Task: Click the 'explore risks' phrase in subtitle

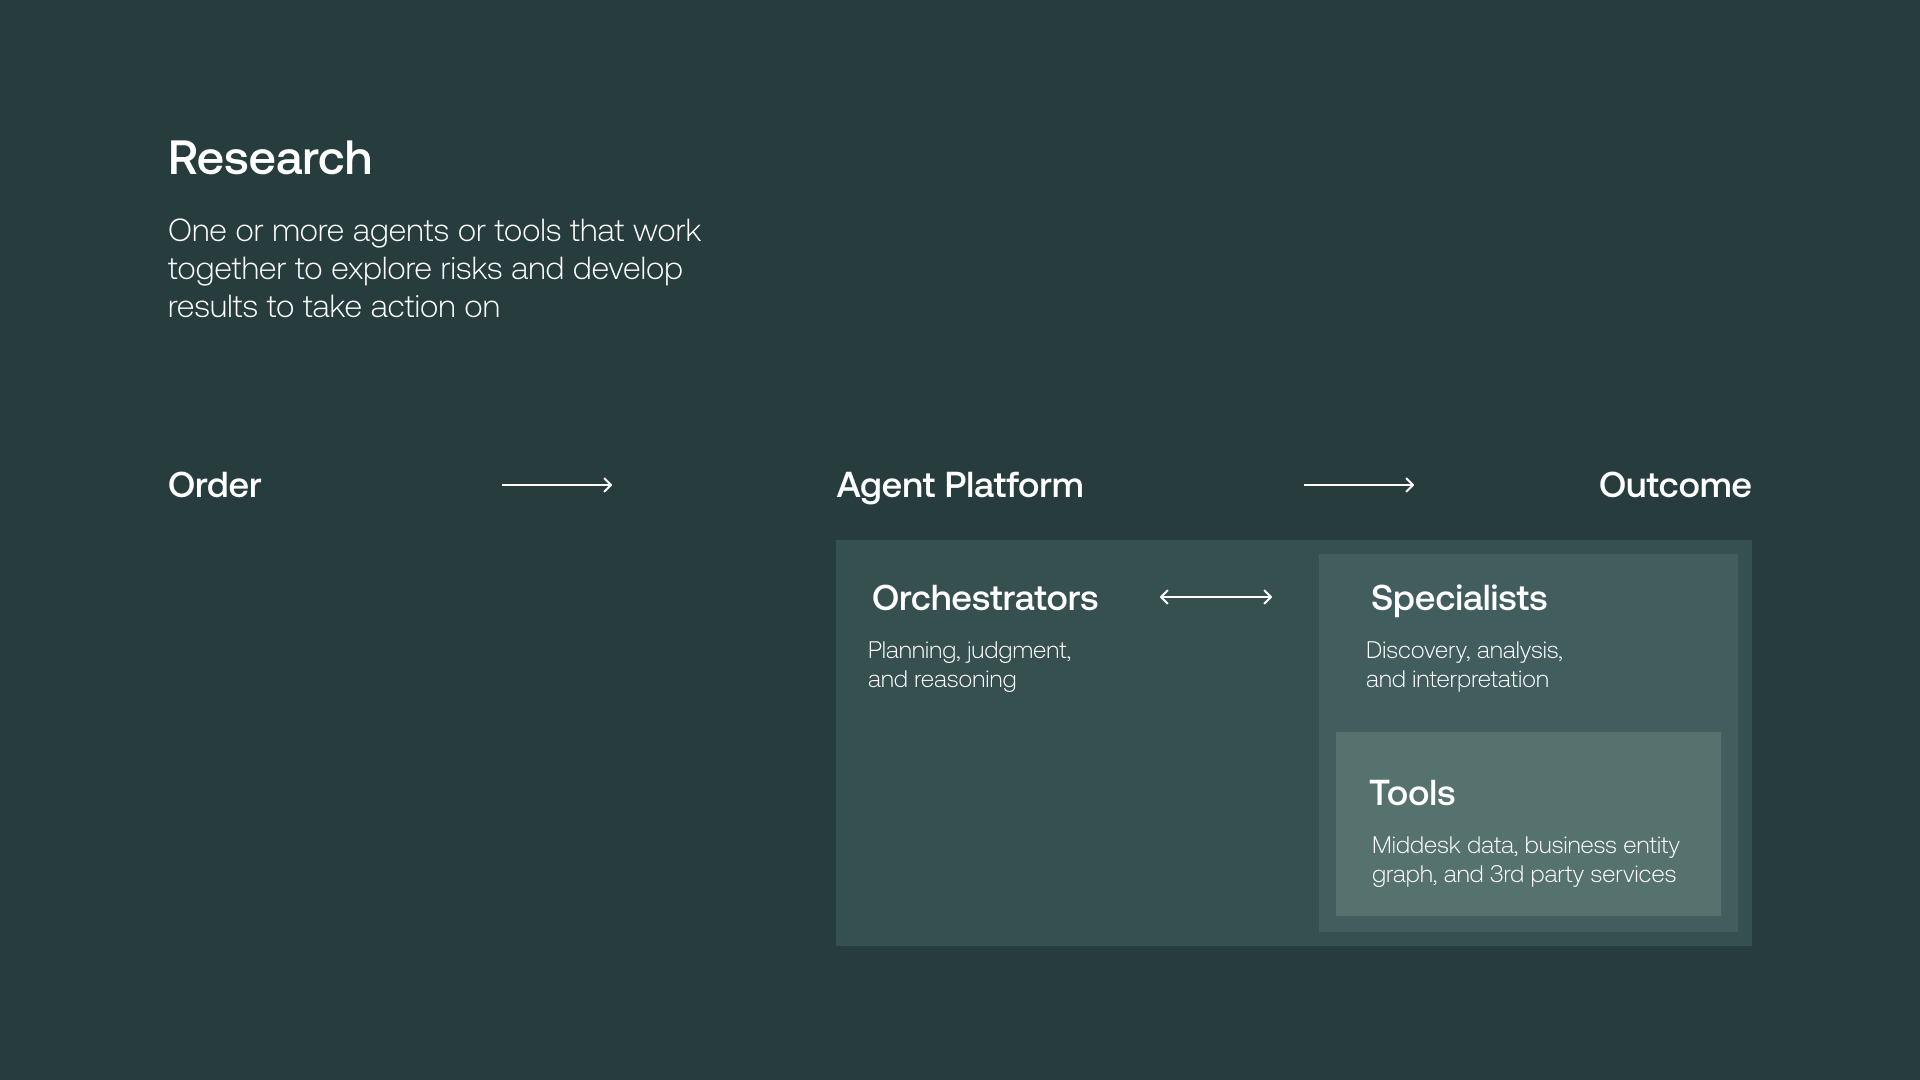Action: click(x=416, y=269)
